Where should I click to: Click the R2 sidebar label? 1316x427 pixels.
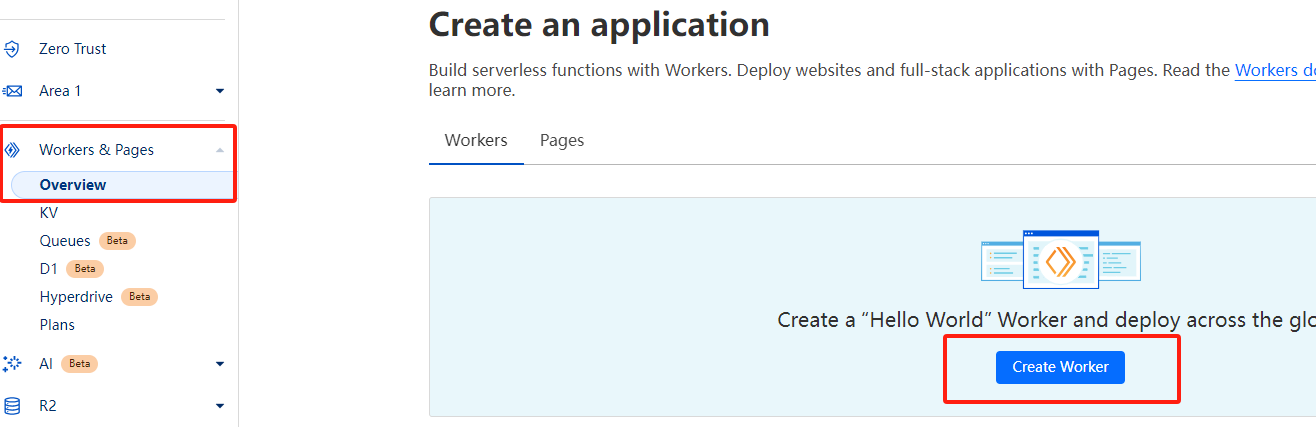coord(48,406)
